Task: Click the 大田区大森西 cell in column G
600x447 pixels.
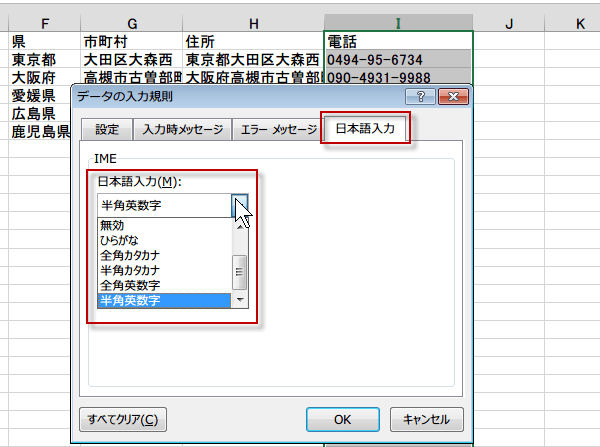Action: click(x=132, y=59)
